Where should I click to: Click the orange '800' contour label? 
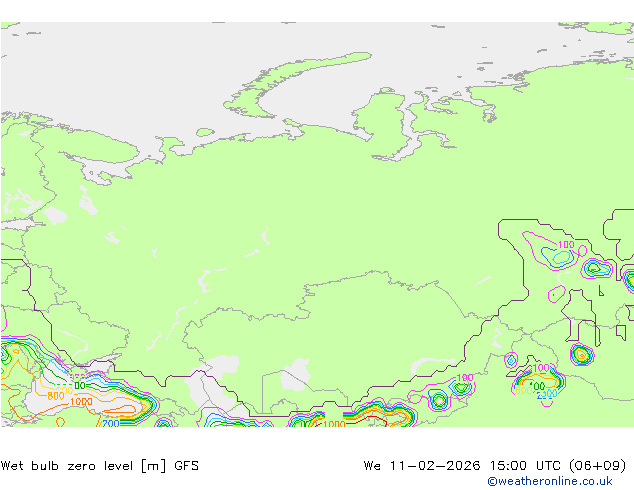pos(55,396)
